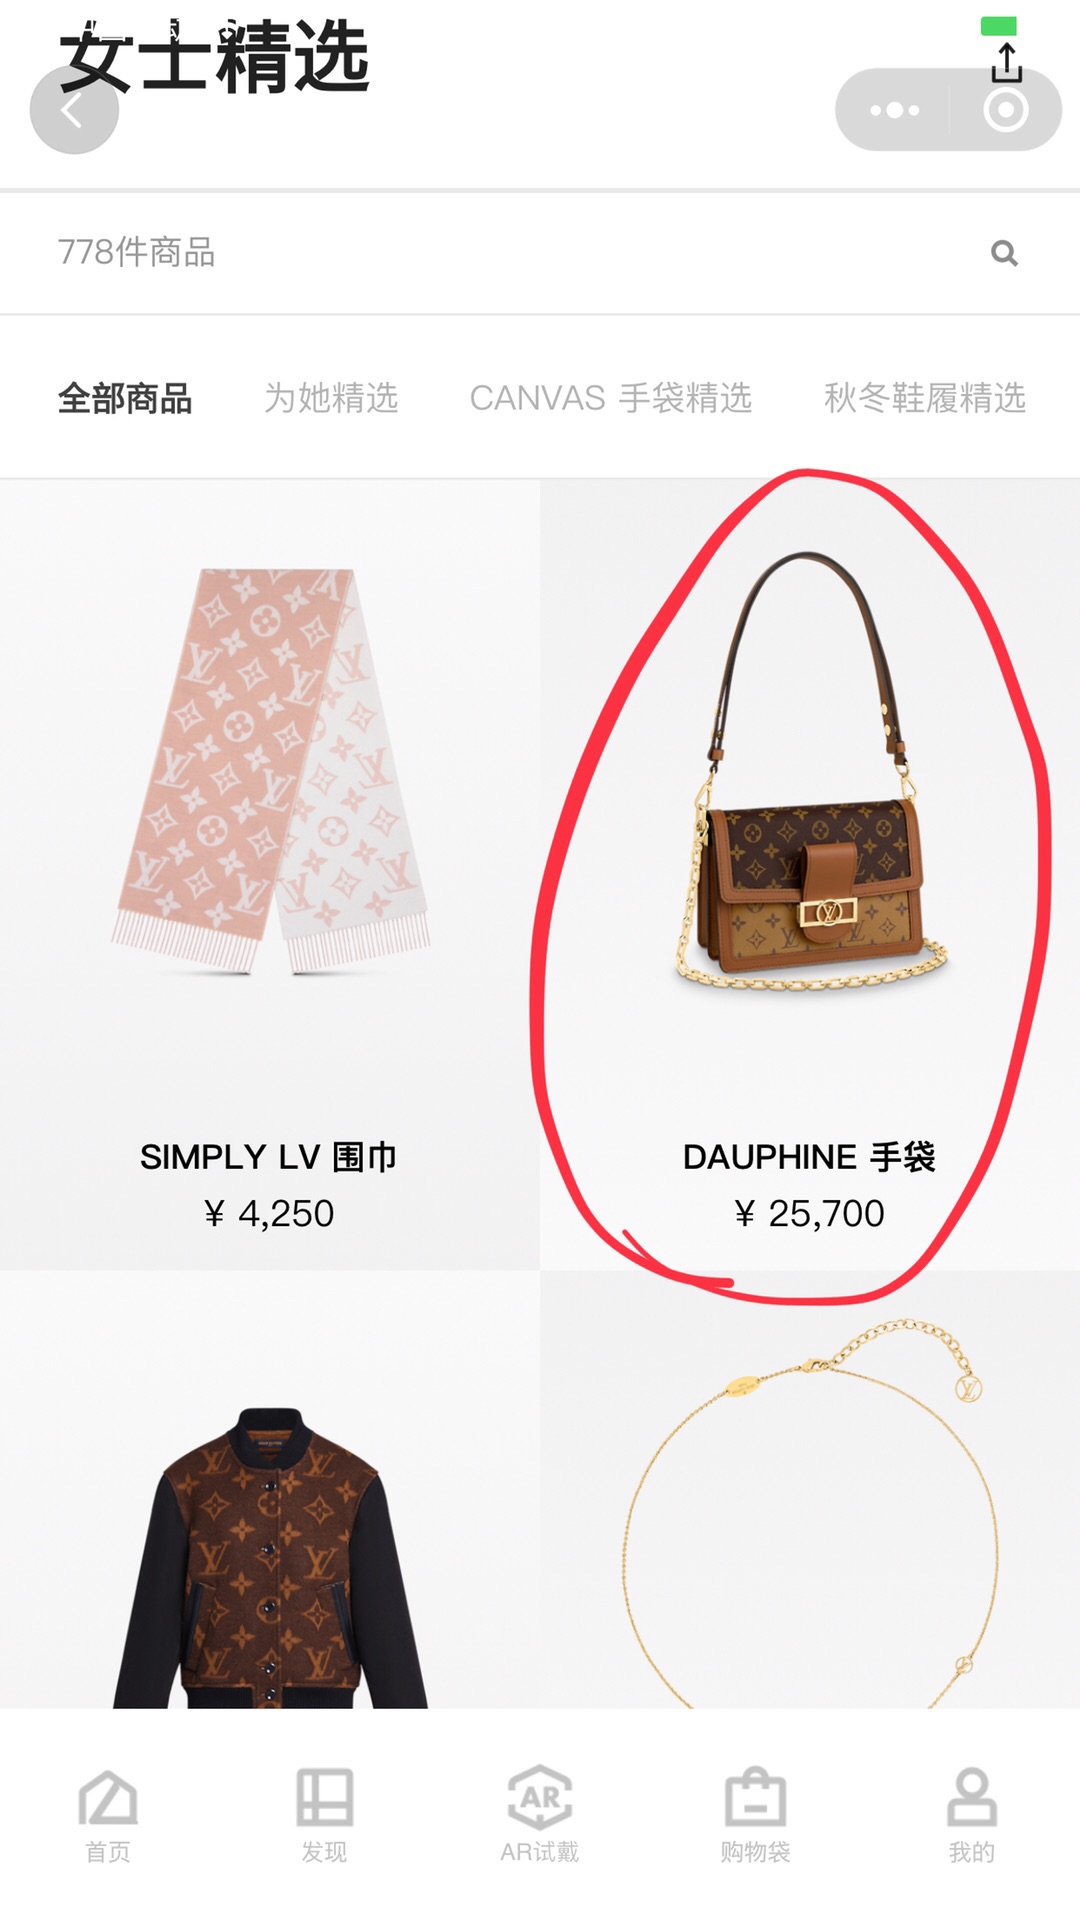The image size is (1080, 1920).
Task: Click the 778件商品 search field
Action: (540, 253)
